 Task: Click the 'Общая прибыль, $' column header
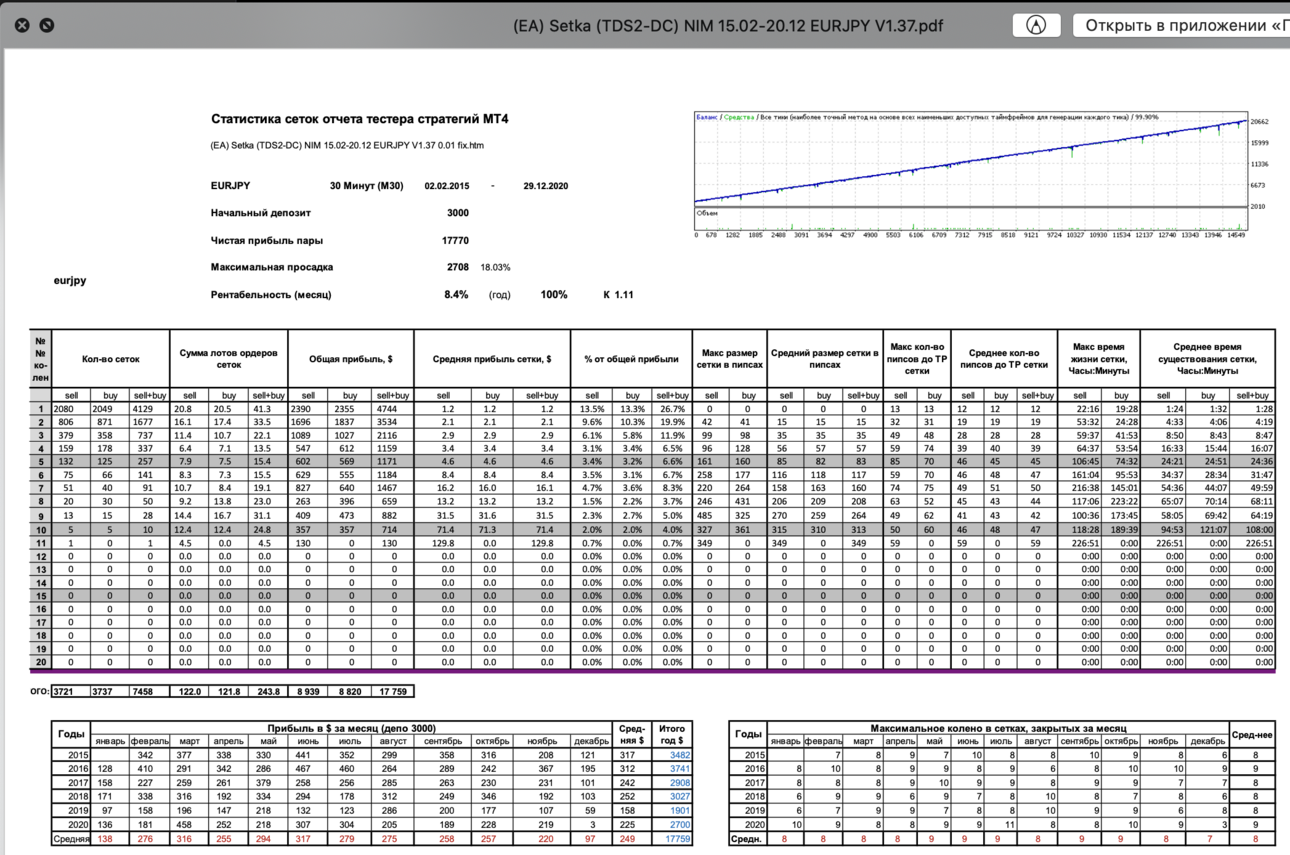click(x=350, y=359)
